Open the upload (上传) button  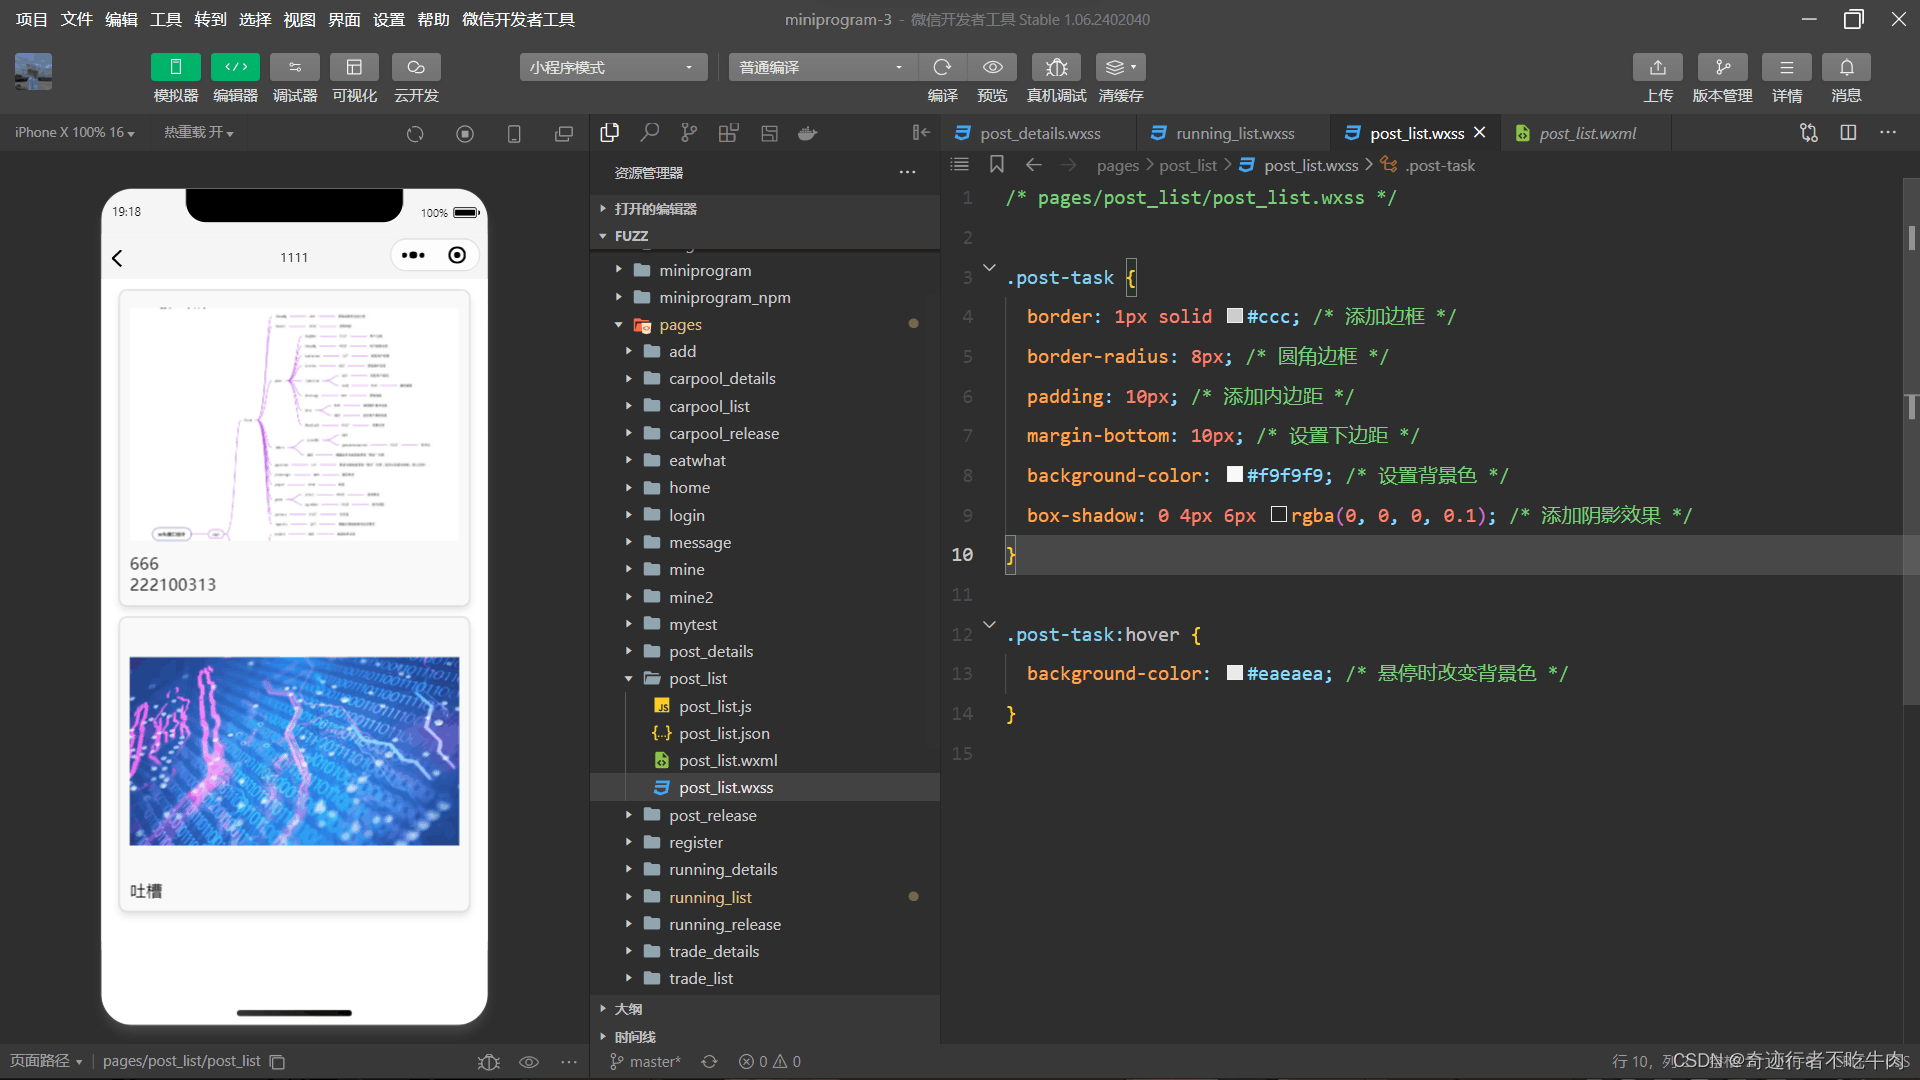coord(1657,67)
